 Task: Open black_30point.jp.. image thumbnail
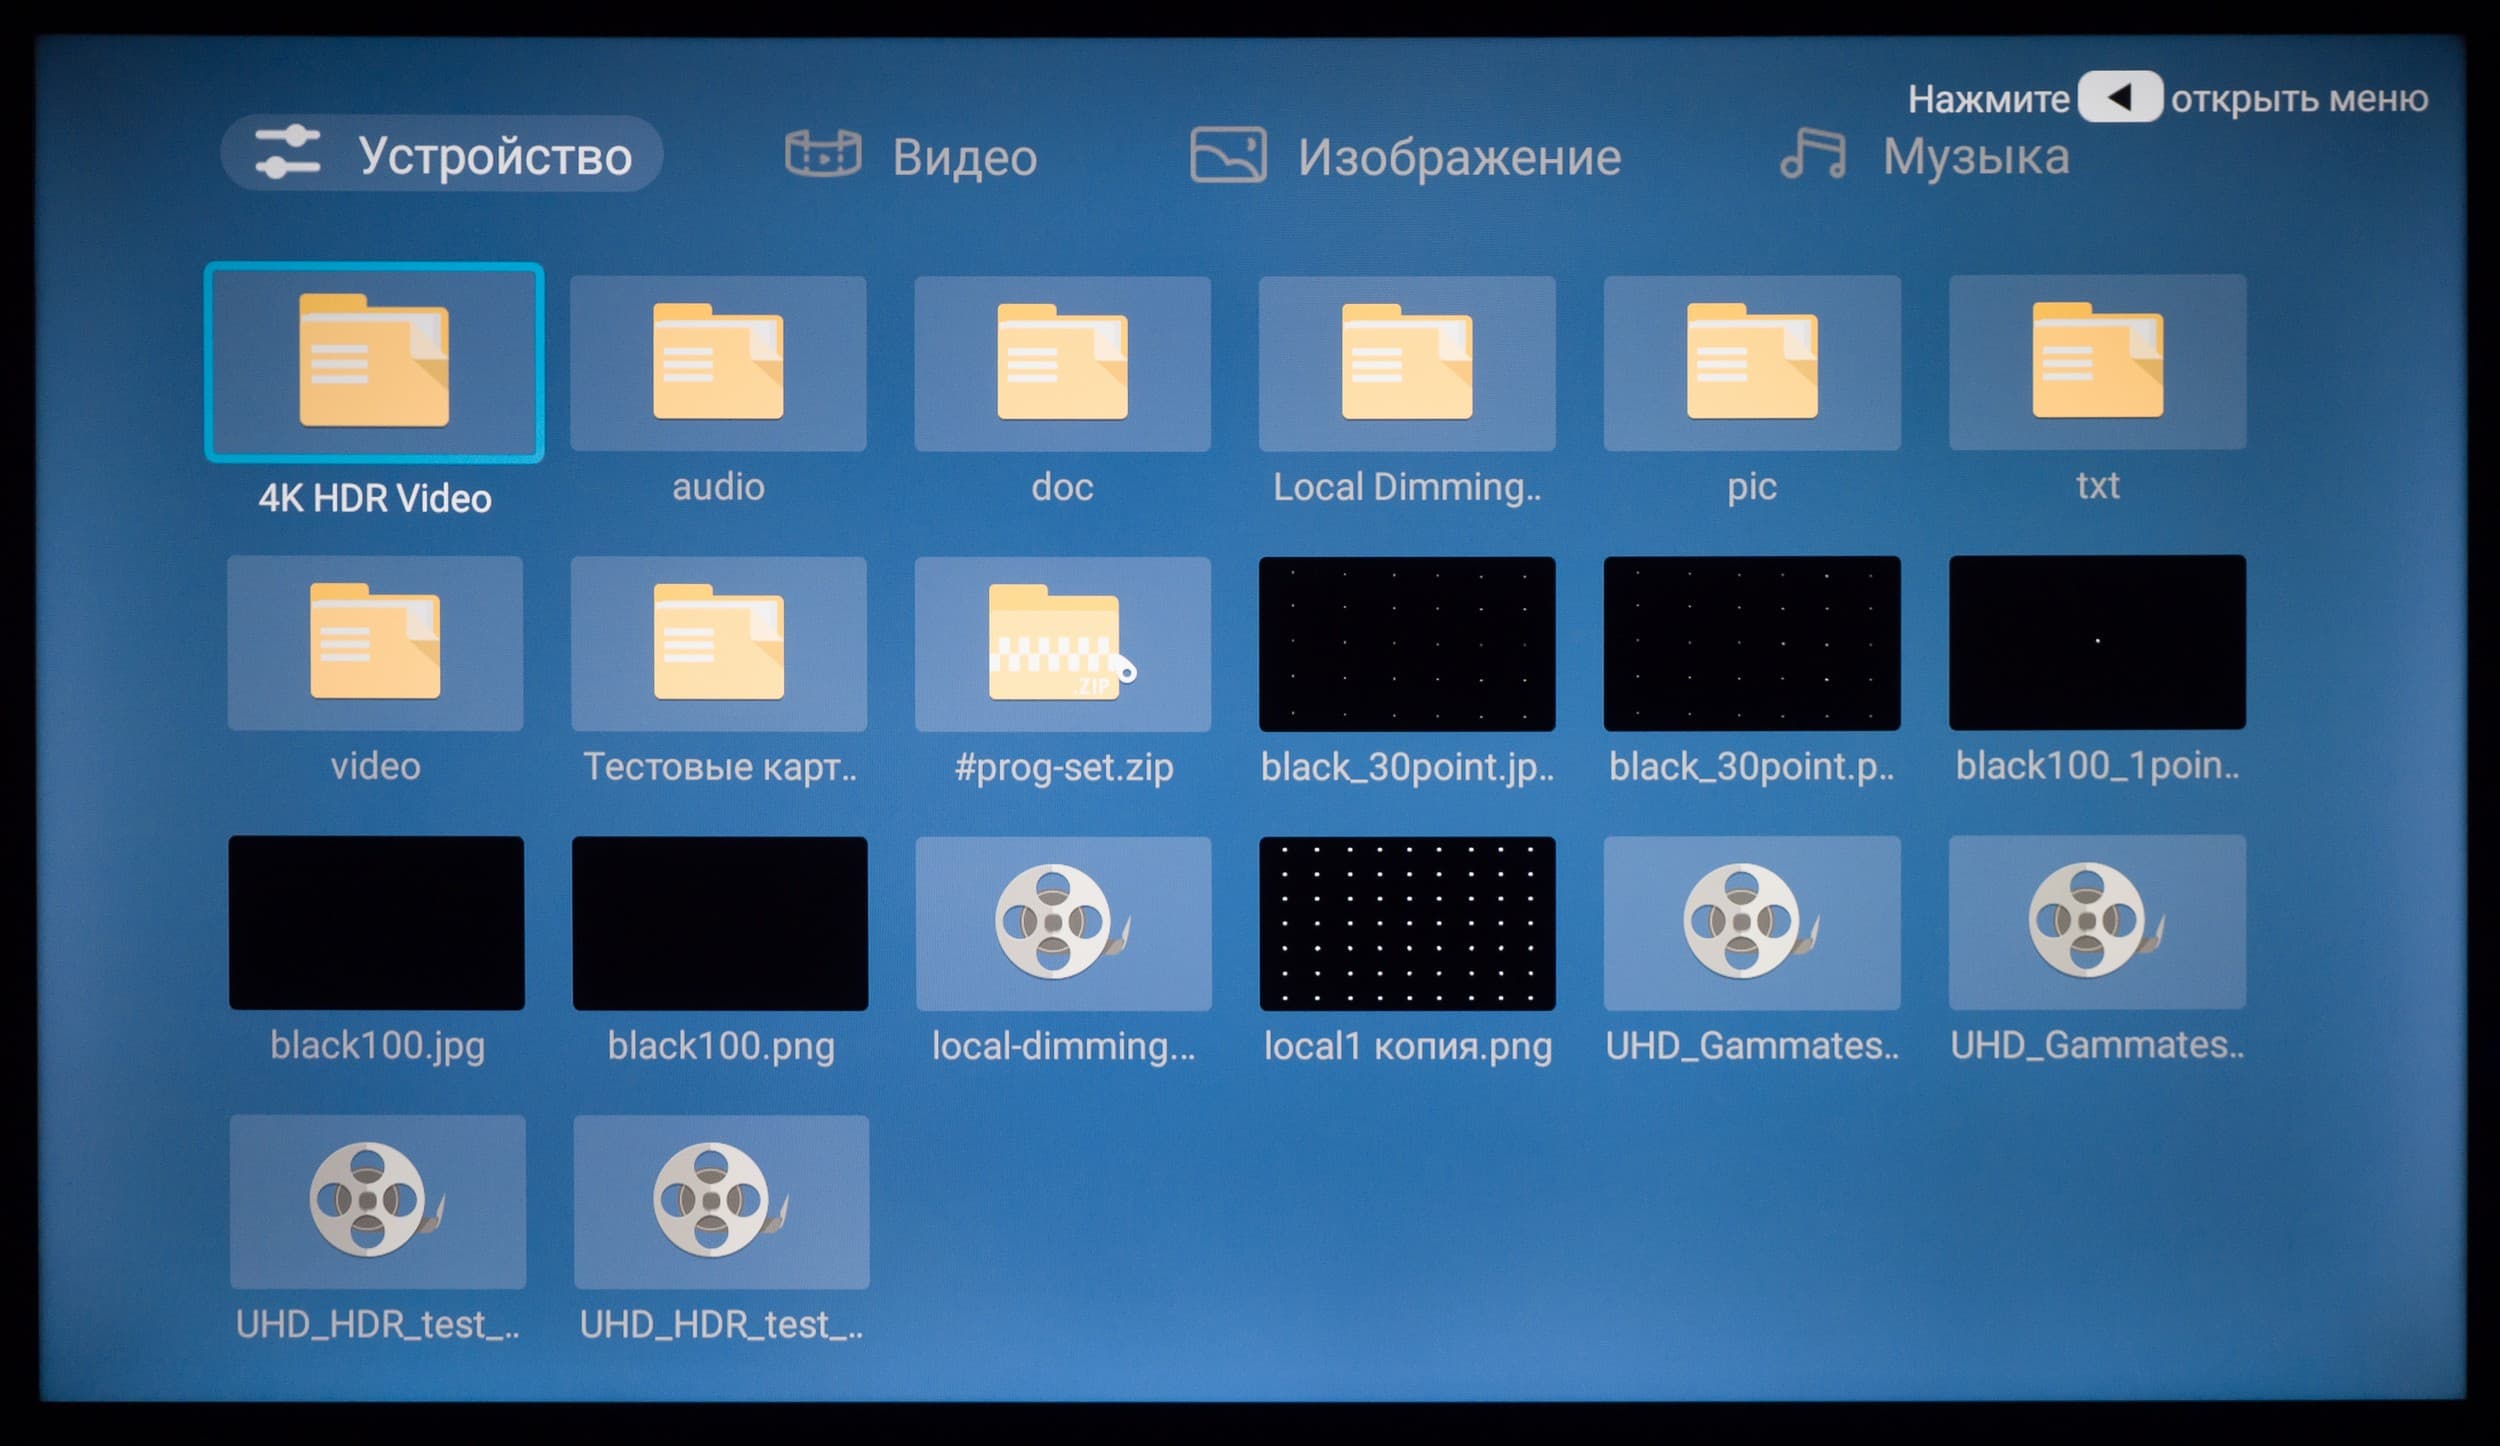click(1406, 643)
